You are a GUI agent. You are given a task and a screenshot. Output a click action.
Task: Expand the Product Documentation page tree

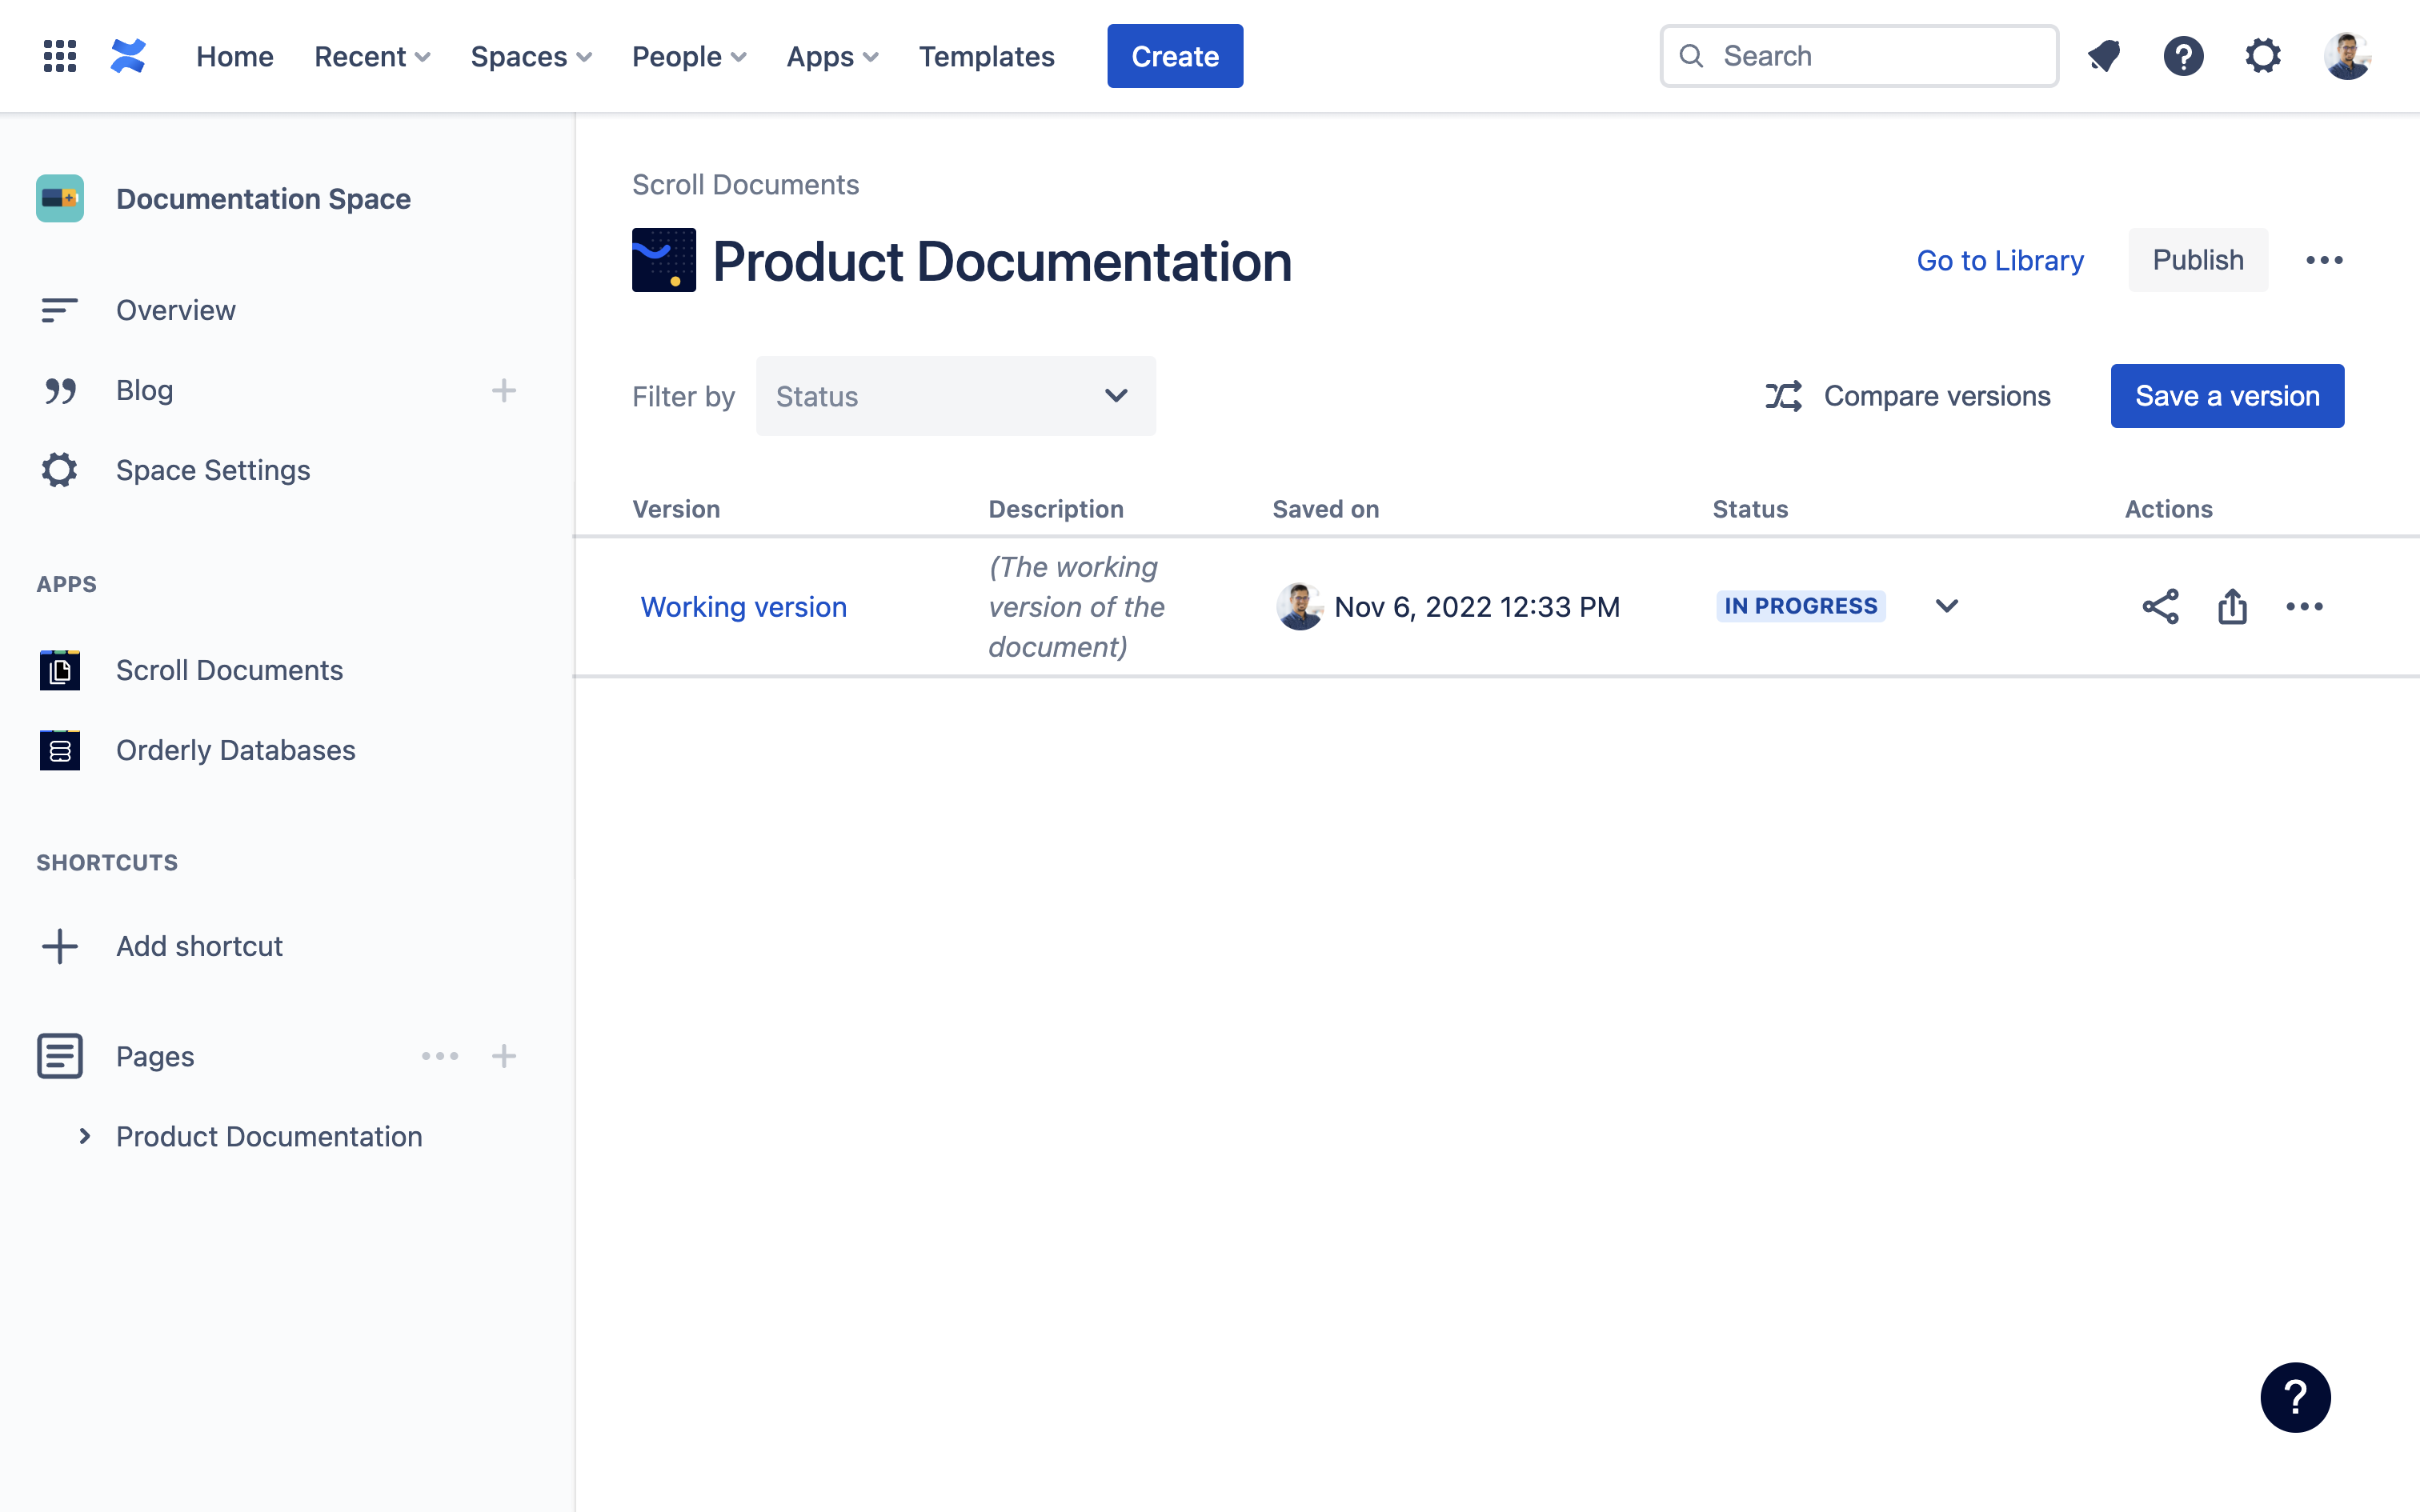(85, 1136)
